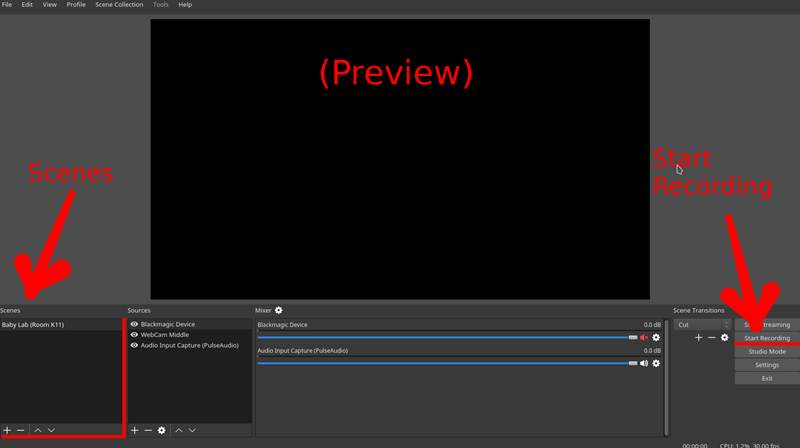This screenshot has width=800, height=448.
Task: Hide the Audio Input Capture source
Action: tap(134, 345)
